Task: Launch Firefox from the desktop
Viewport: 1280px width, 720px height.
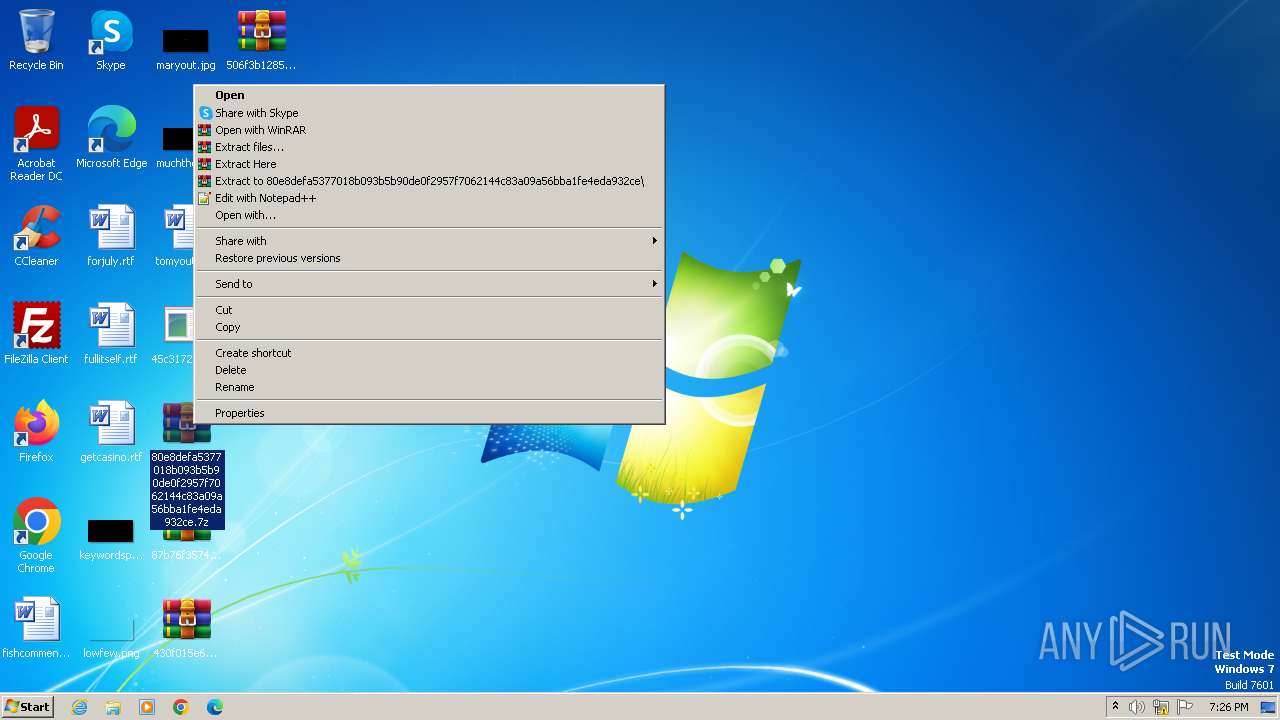Action: [x=36, y=433]
